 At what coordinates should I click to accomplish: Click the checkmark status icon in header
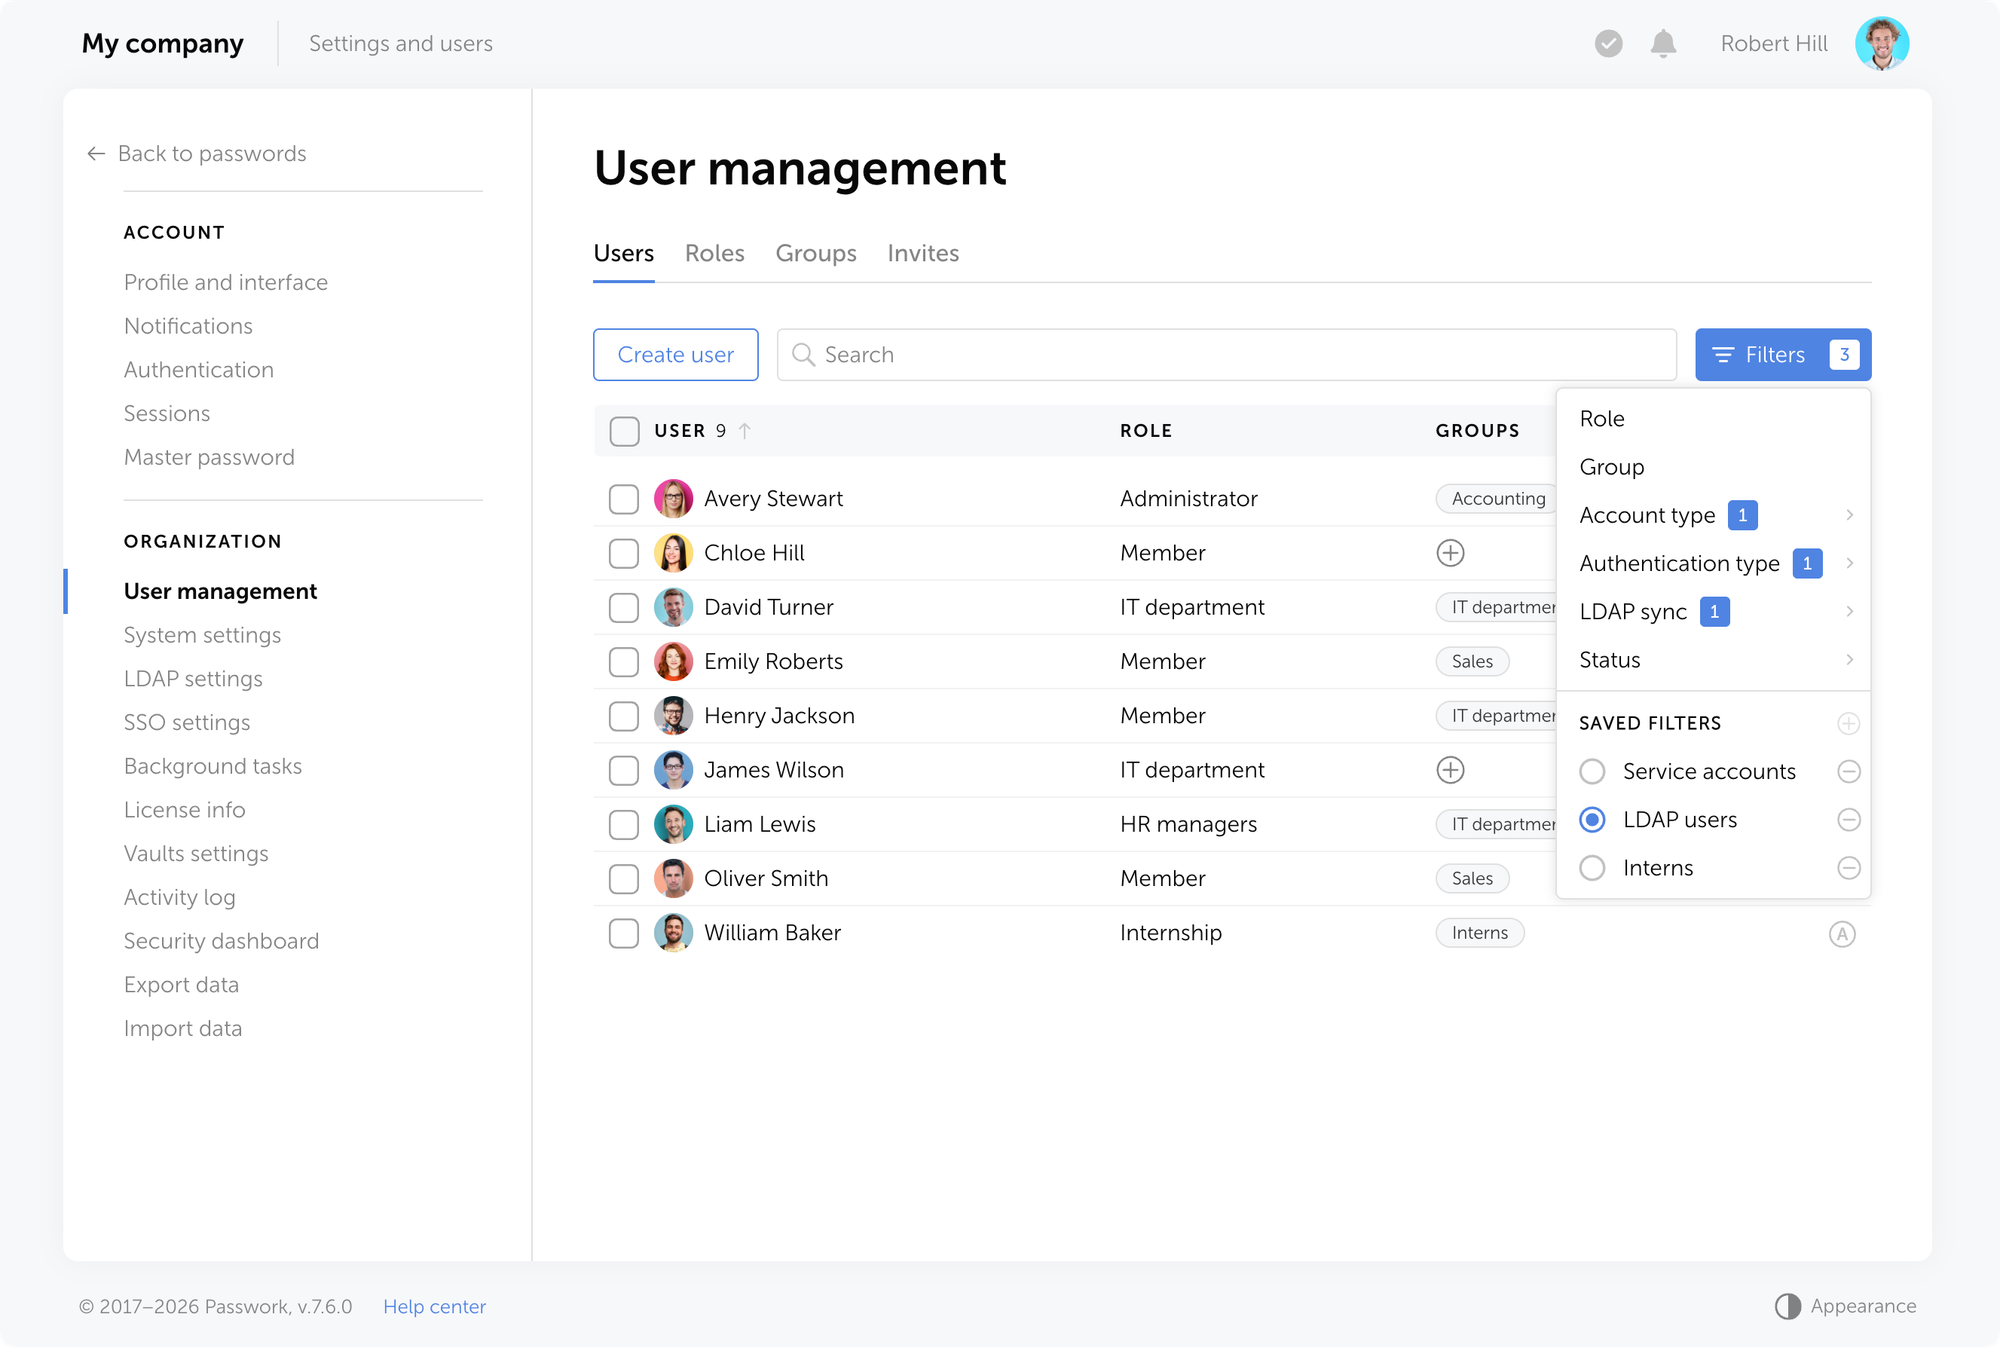click(1608, 44)
